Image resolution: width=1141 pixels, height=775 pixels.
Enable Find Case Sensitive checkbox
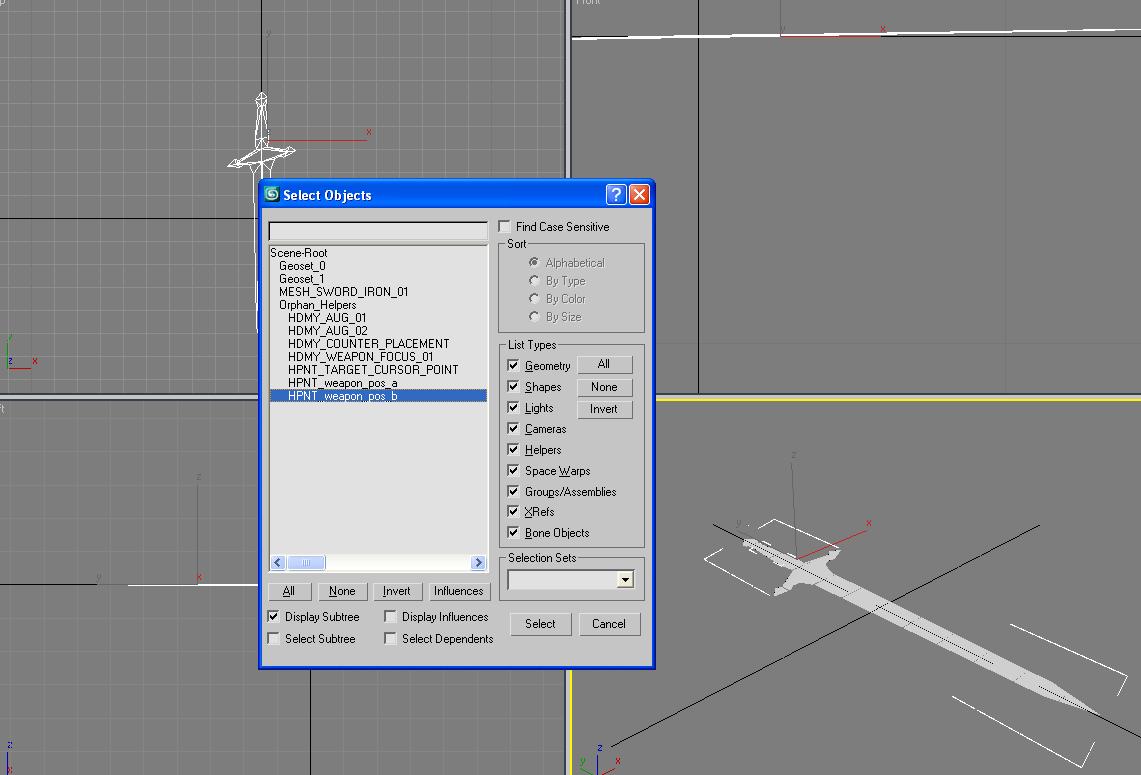pyautogui.click(x=505, y=227)
